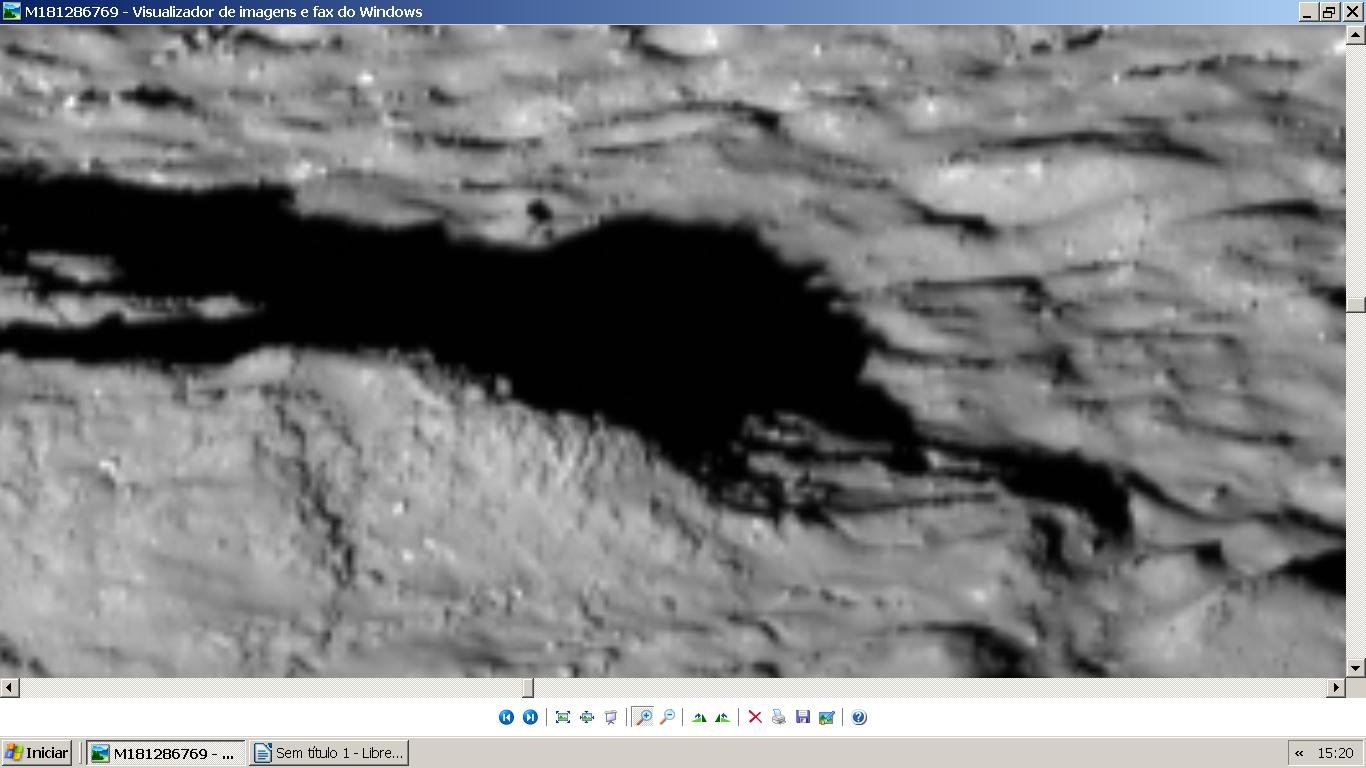Viewport: 1366px width, 768px height.
Task: Start the slide show
Action: [x=611, y=717]
